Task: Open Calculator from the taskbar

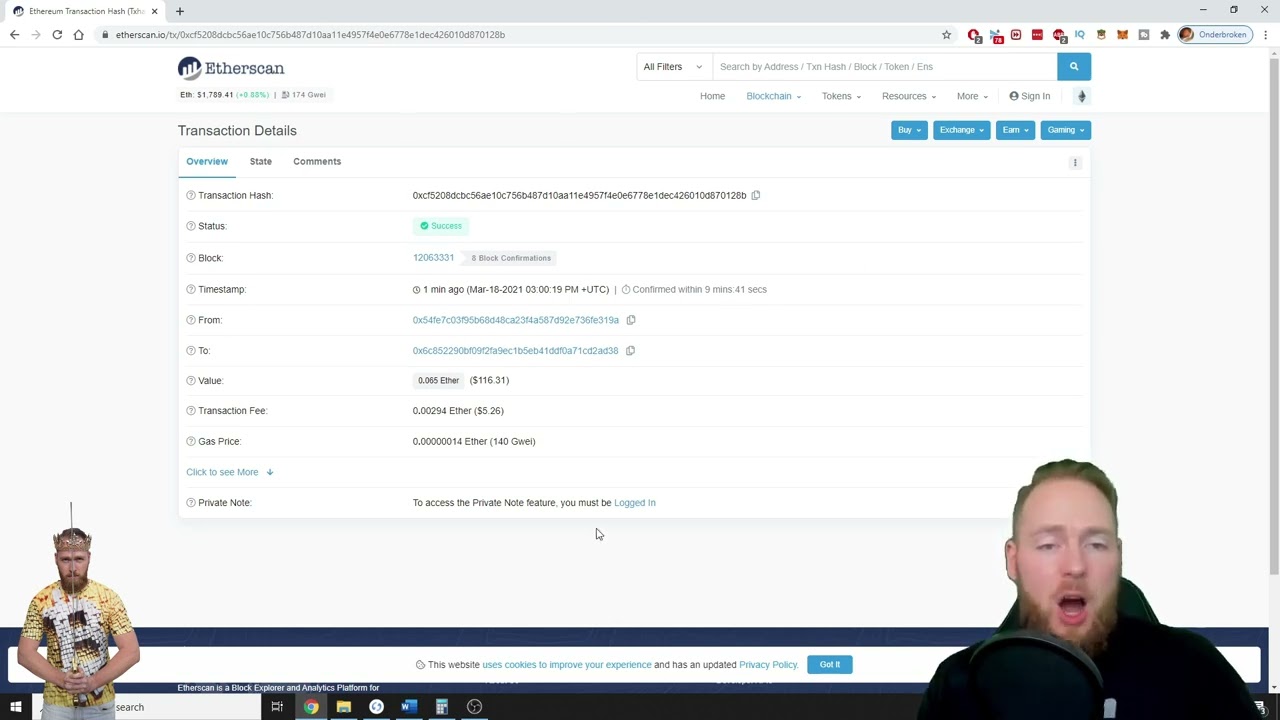Action: tap(441, 707)
